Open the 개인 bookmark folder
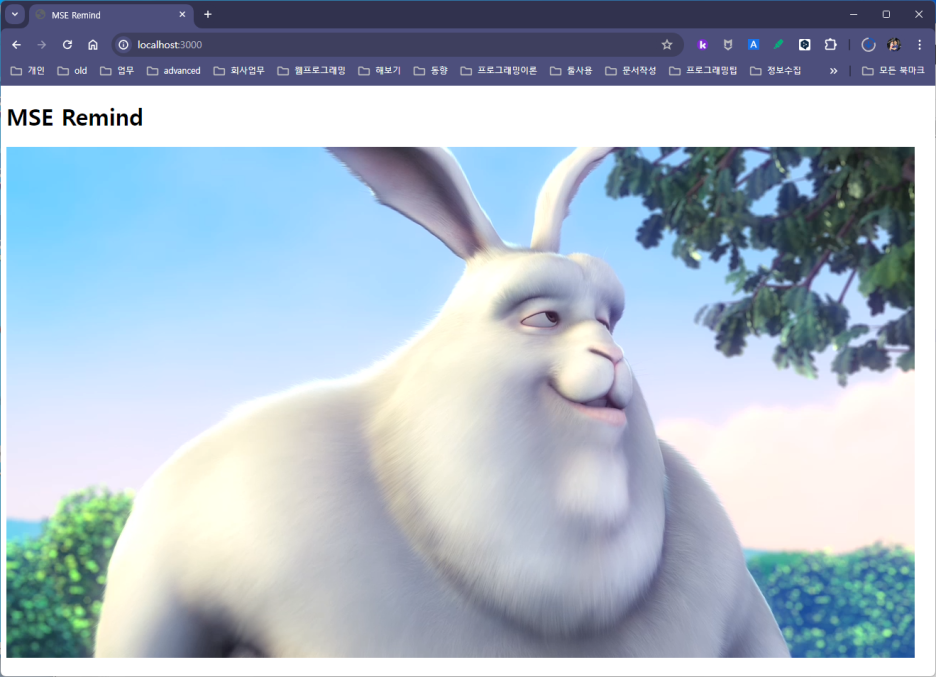936x677 pixels. pos(28,71)
